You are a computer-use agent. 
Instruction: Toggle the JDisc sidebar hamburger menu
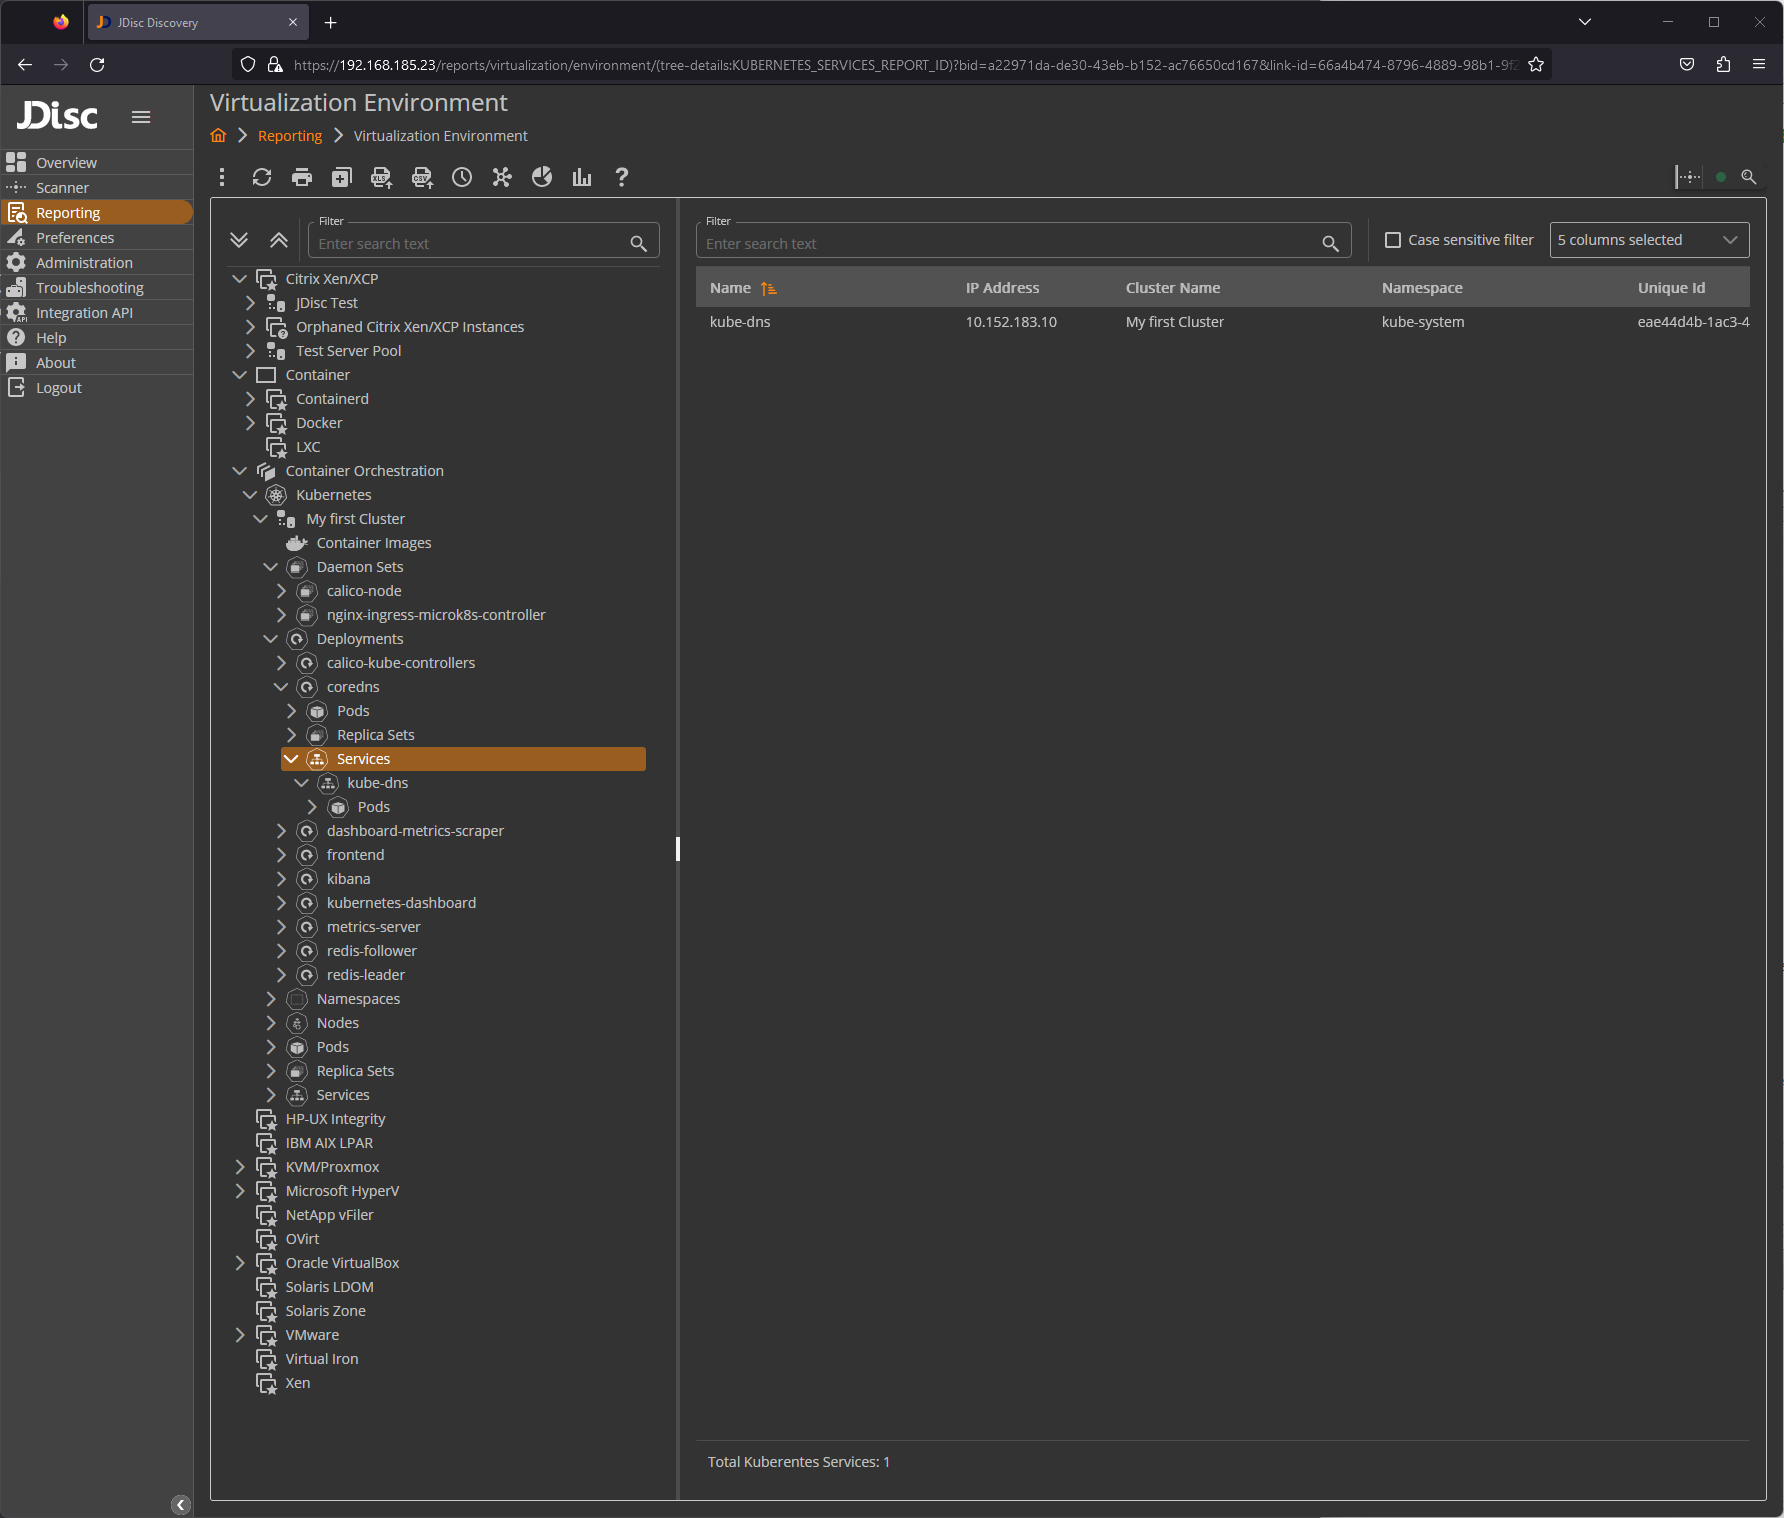[141, 117]
